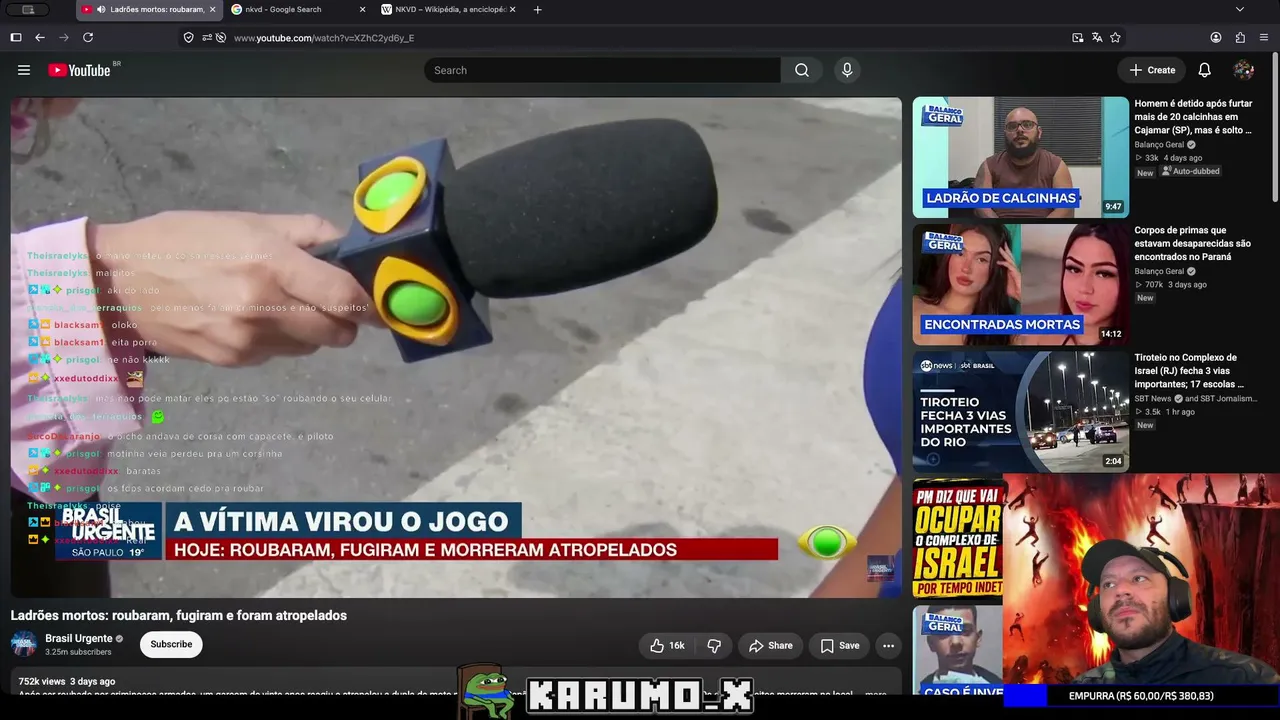Open the 'Tiroteio fecha 3 vias' thumbnail

click(x=1020, y=411)
